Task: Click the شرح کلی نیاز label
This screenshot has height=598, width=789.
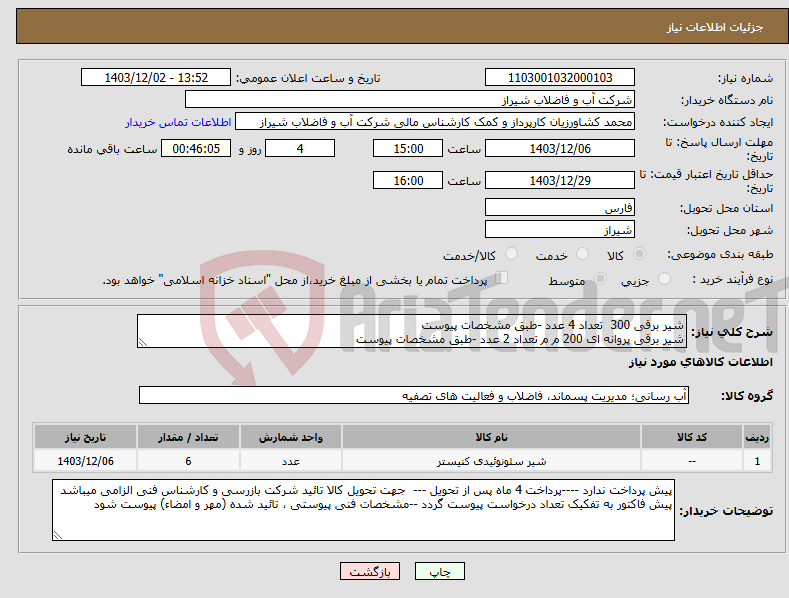Action: point(732,332)
